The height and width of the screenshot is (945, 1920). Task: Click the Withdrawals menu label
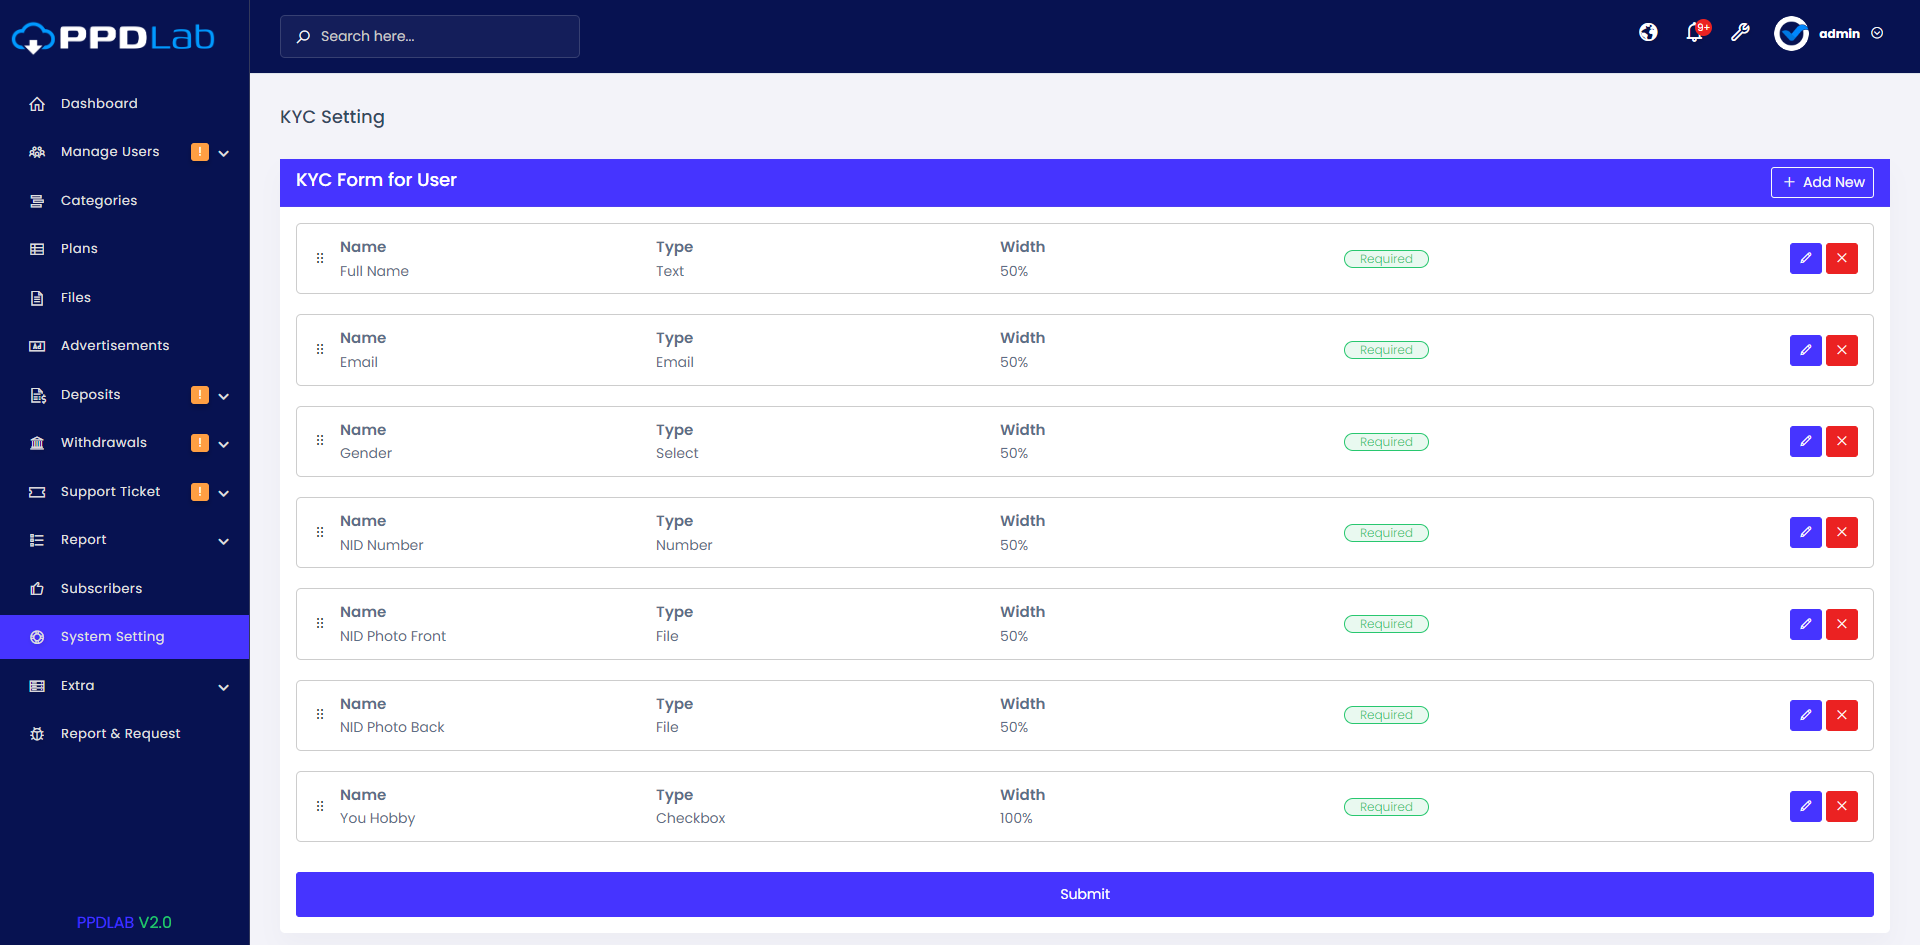[104, 443]
